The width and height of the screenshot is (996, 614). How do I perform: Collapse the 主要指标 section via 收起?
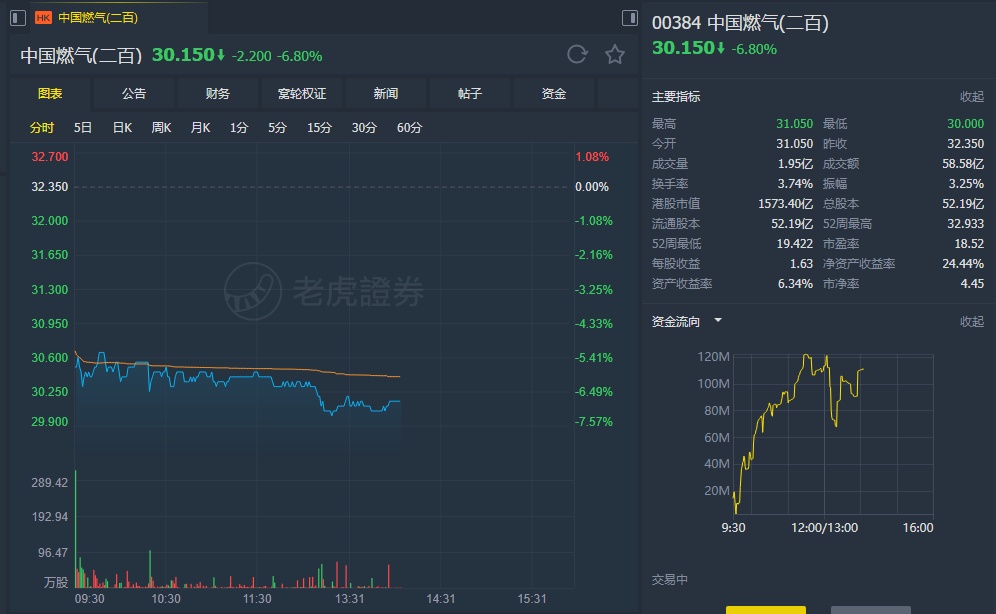[x=971, y=97]
